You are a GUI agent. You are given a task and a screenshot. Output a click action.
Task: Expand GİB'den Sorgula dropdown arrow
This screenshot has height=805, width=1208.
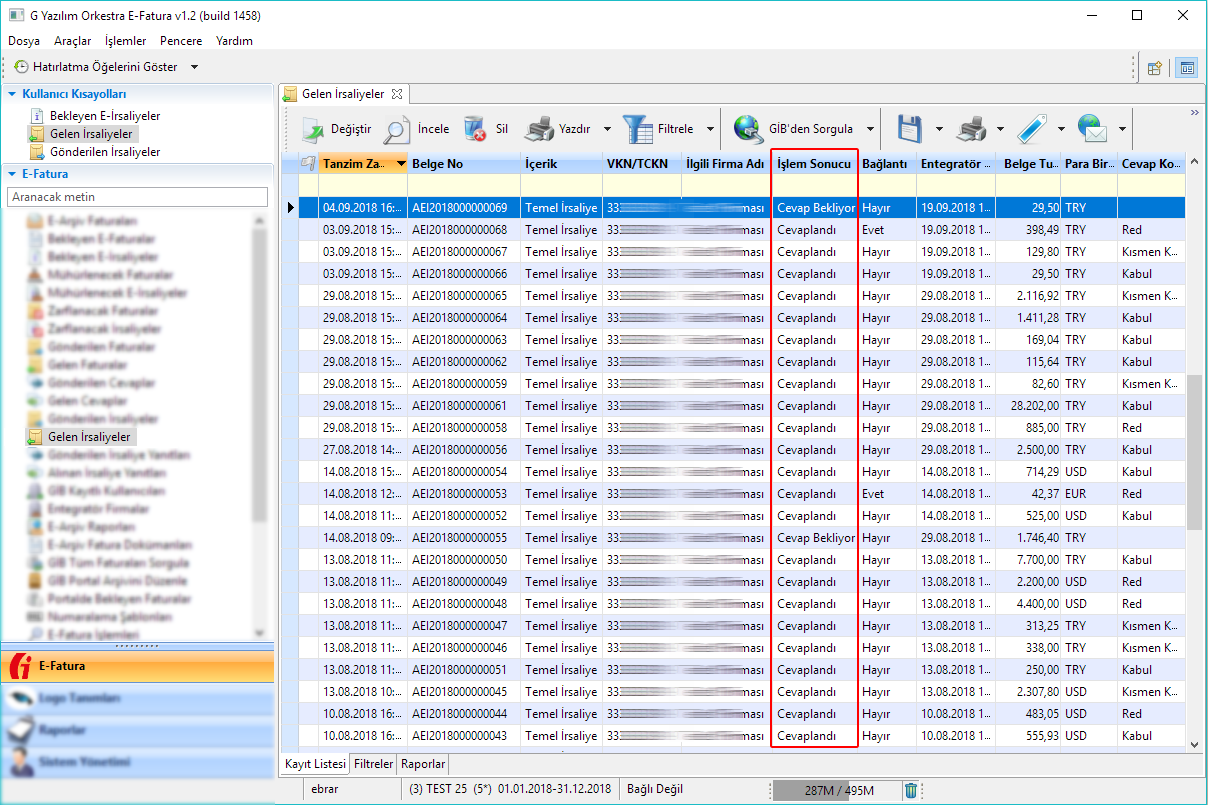point(870,129)
